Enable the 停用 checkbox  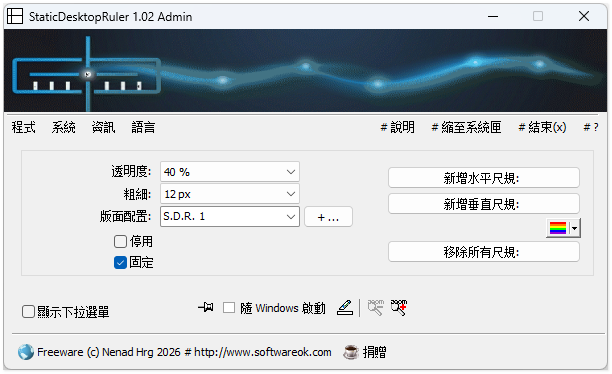tap(120, 242)
